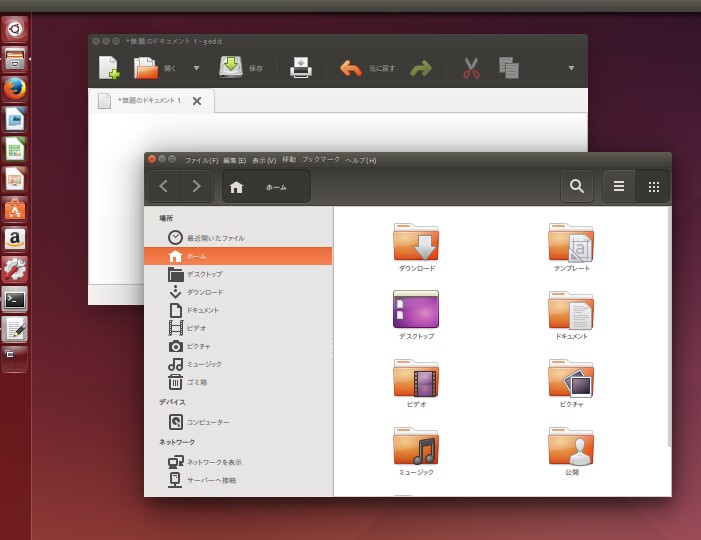
Task: Open Terminal from the launcher
Action: click(15, 299)
